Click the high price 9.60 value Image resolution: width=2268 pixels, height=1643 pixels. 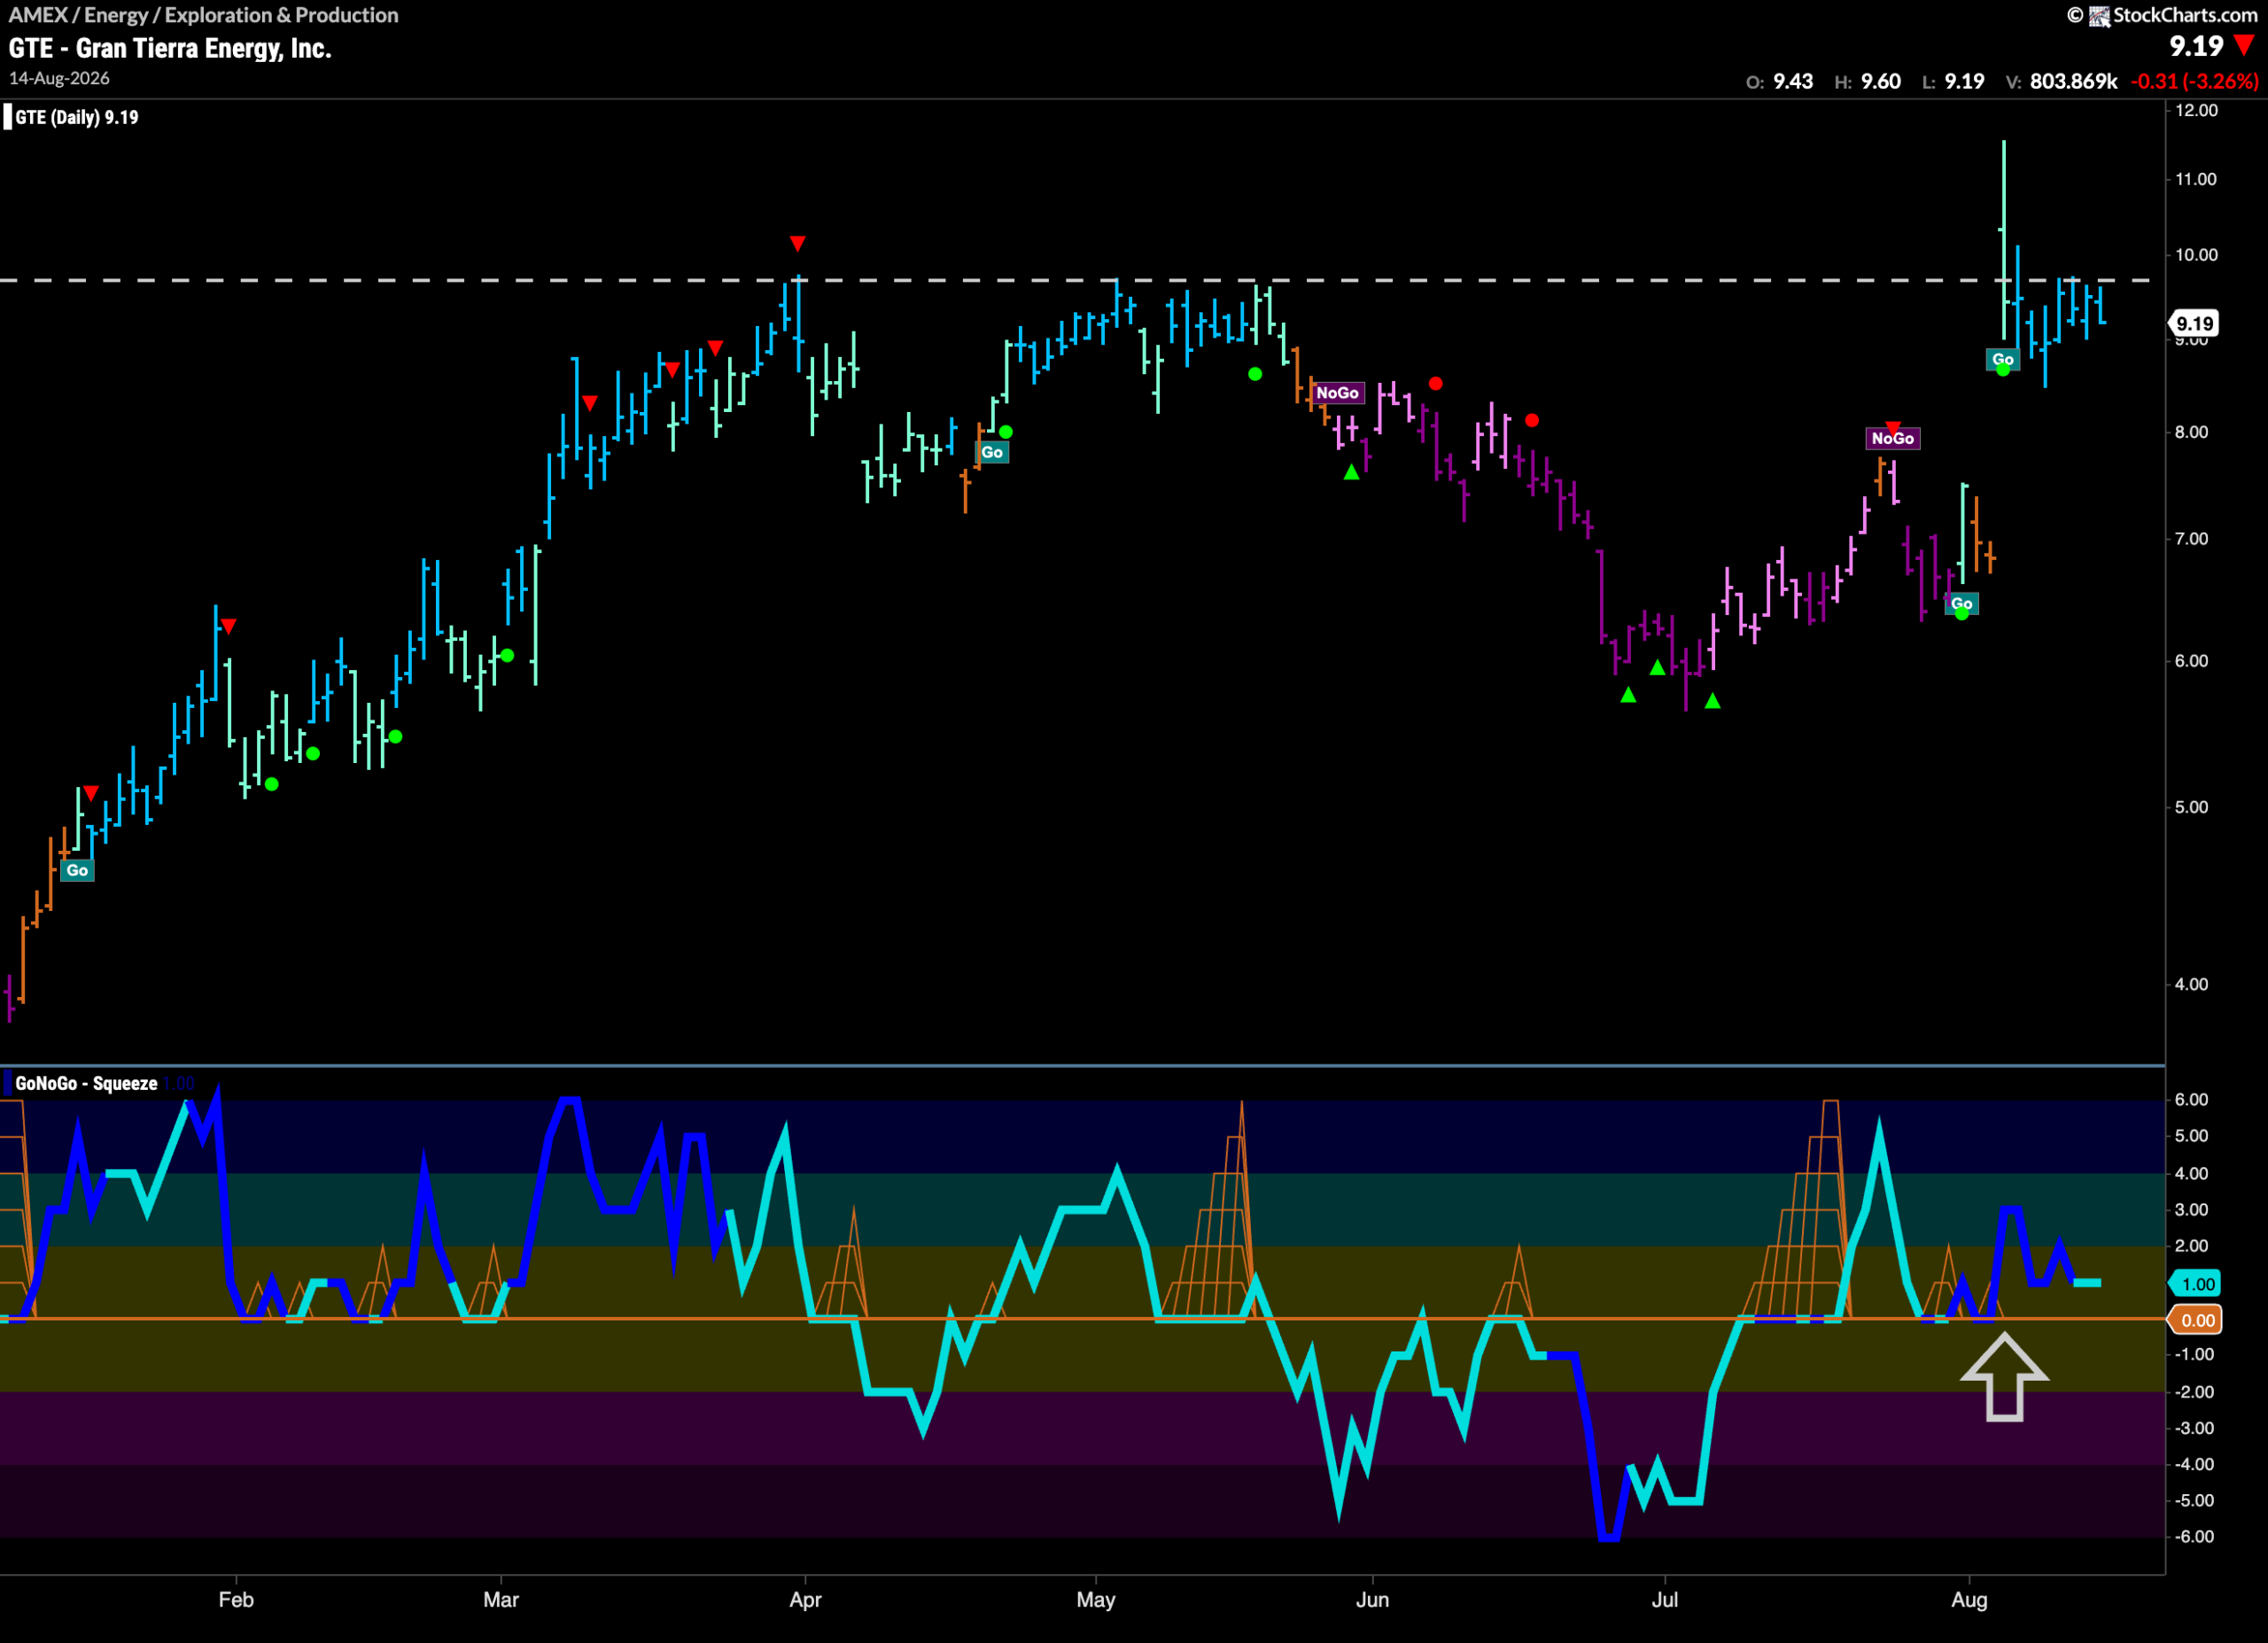(x=1881, y=81)
